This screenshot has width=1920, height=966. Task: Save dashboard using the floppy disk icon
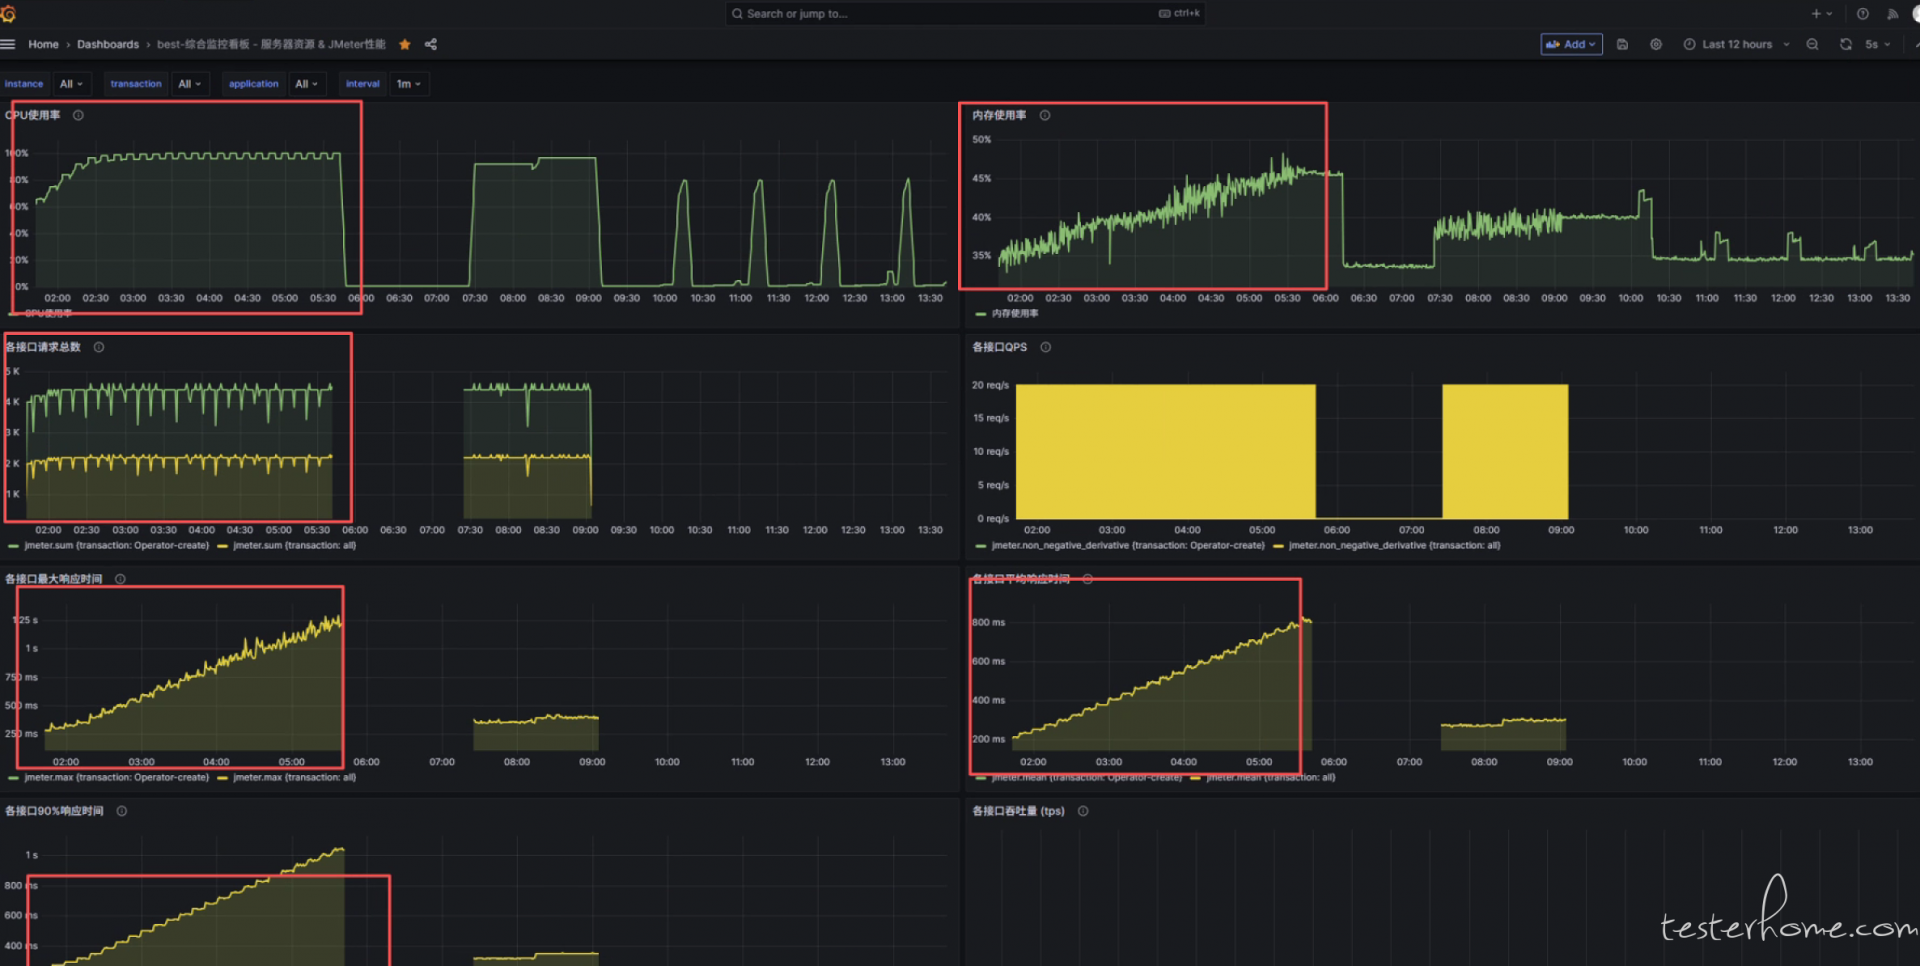click(1622, 44)
